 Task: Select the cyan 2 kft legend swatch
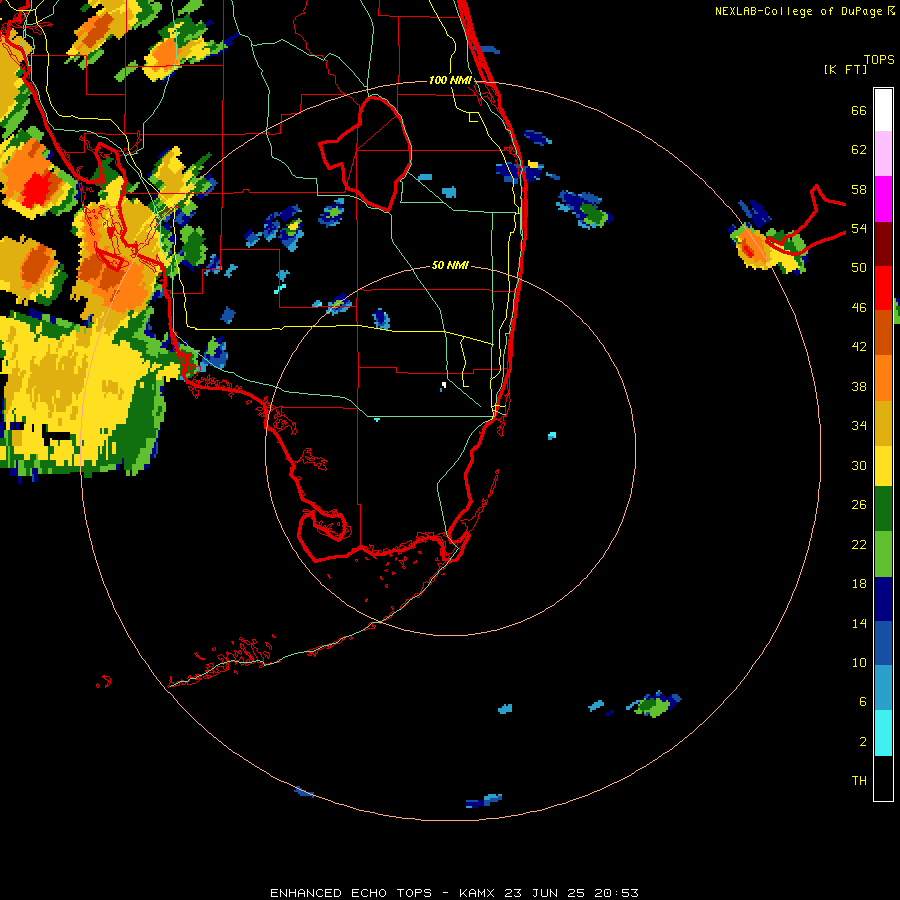[x=883, y=733]
